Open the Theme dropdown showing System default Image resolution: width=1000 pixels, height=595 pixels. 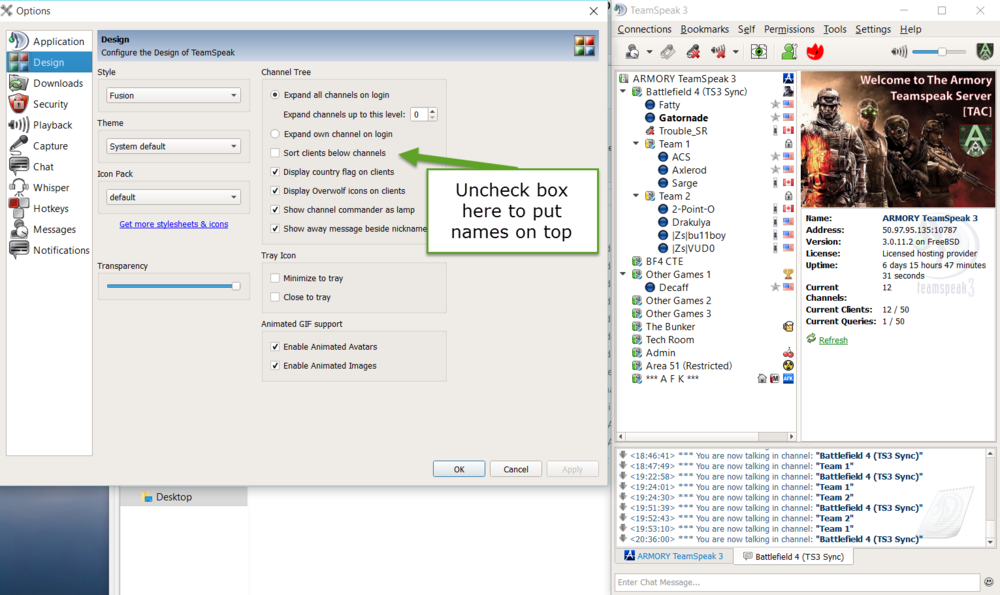[173, 146]
